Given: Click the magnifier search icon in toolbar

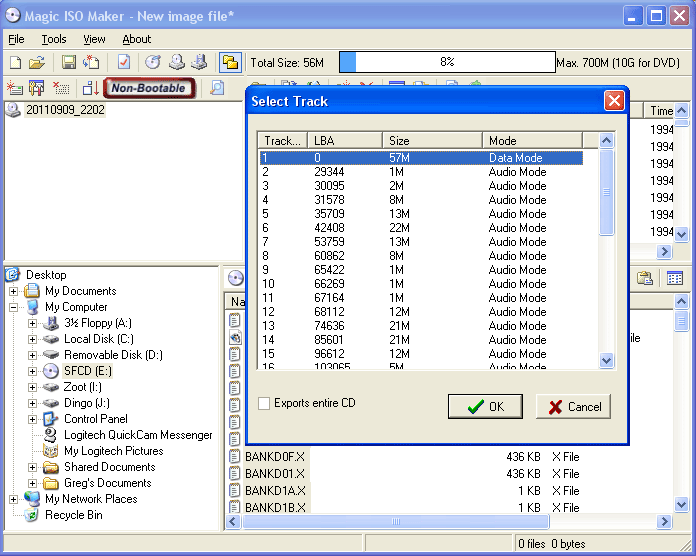Looking at the screenshot, I should click(217, 88).
